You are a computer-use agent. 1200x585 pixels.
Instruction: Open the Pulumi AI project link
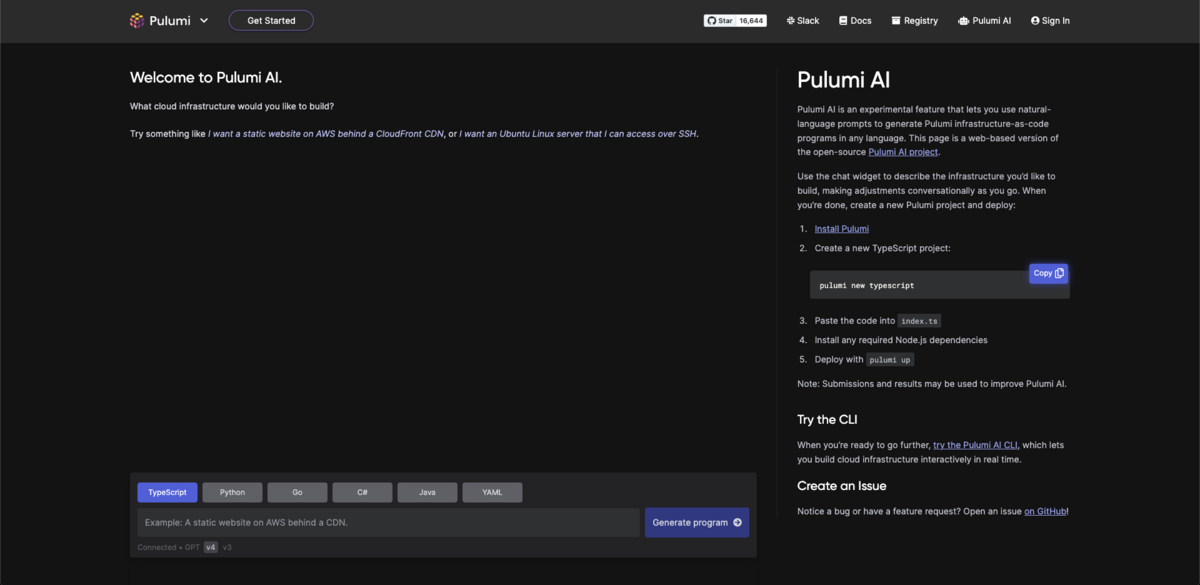click(903, 152)
